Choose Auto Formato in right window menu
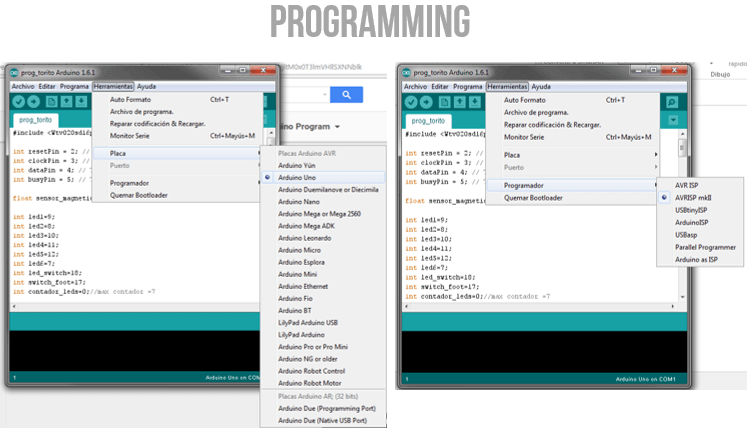 (x=571, y=100)
